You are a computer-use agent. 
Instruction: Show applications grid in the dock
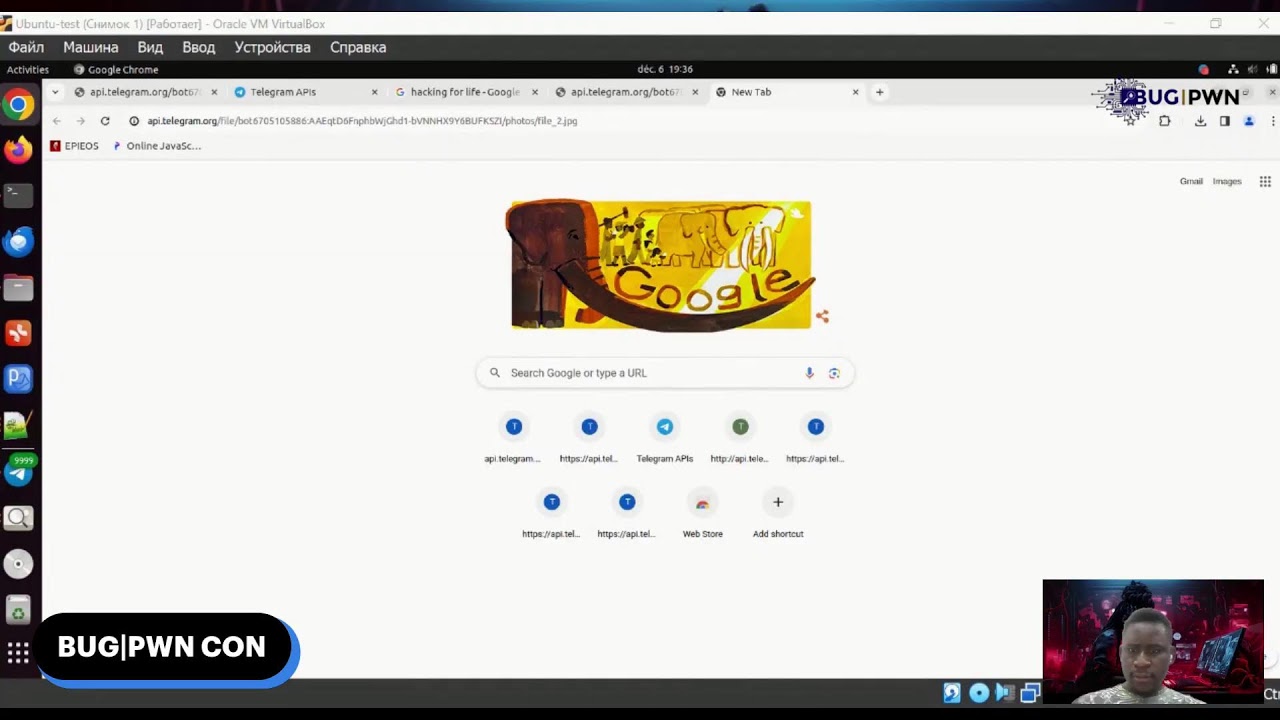click(x=18, y=654)
